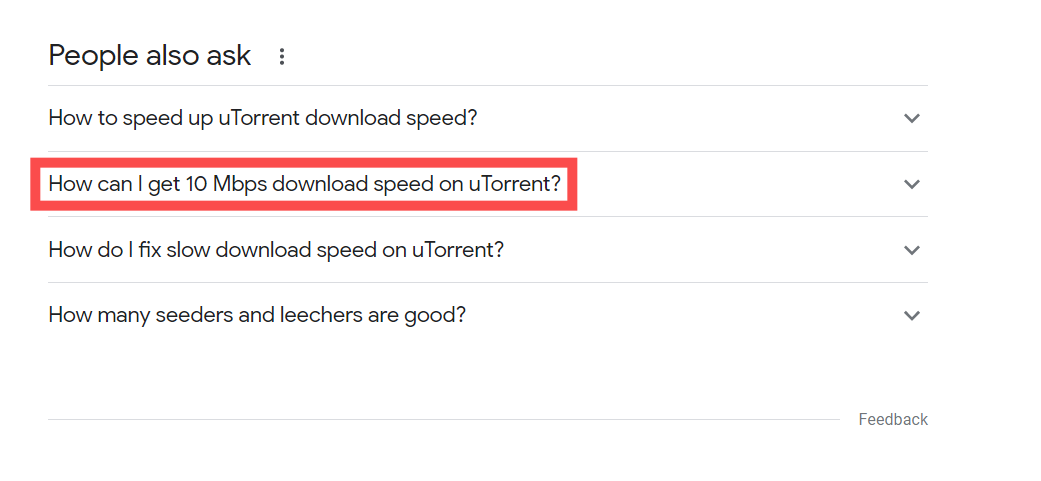
Task: Open the three-dot menu beside People also ask
Action: (282, 57)
